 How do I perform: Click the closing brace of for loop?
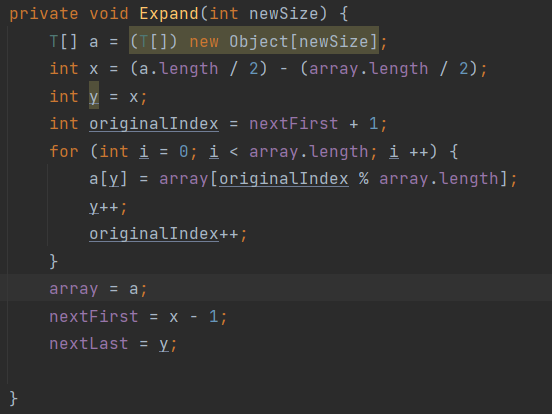pos(54,261)
